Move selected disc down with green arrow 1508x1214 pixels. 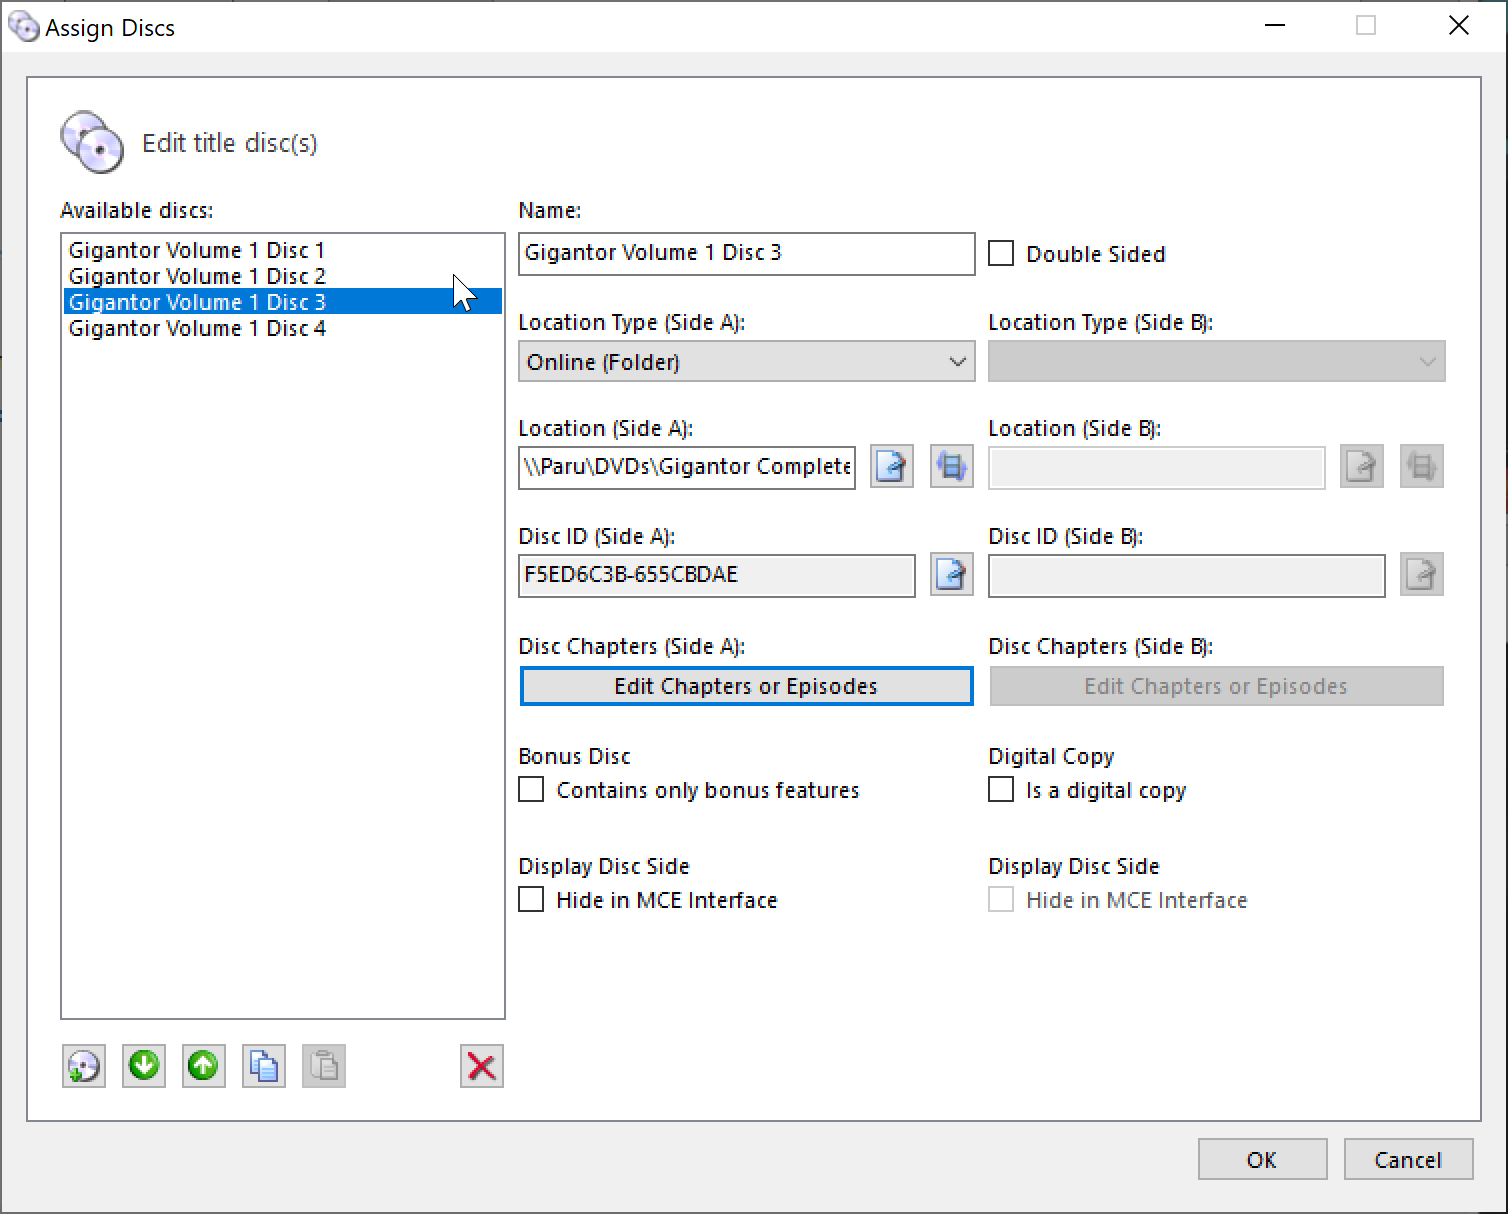(144, 1066)
